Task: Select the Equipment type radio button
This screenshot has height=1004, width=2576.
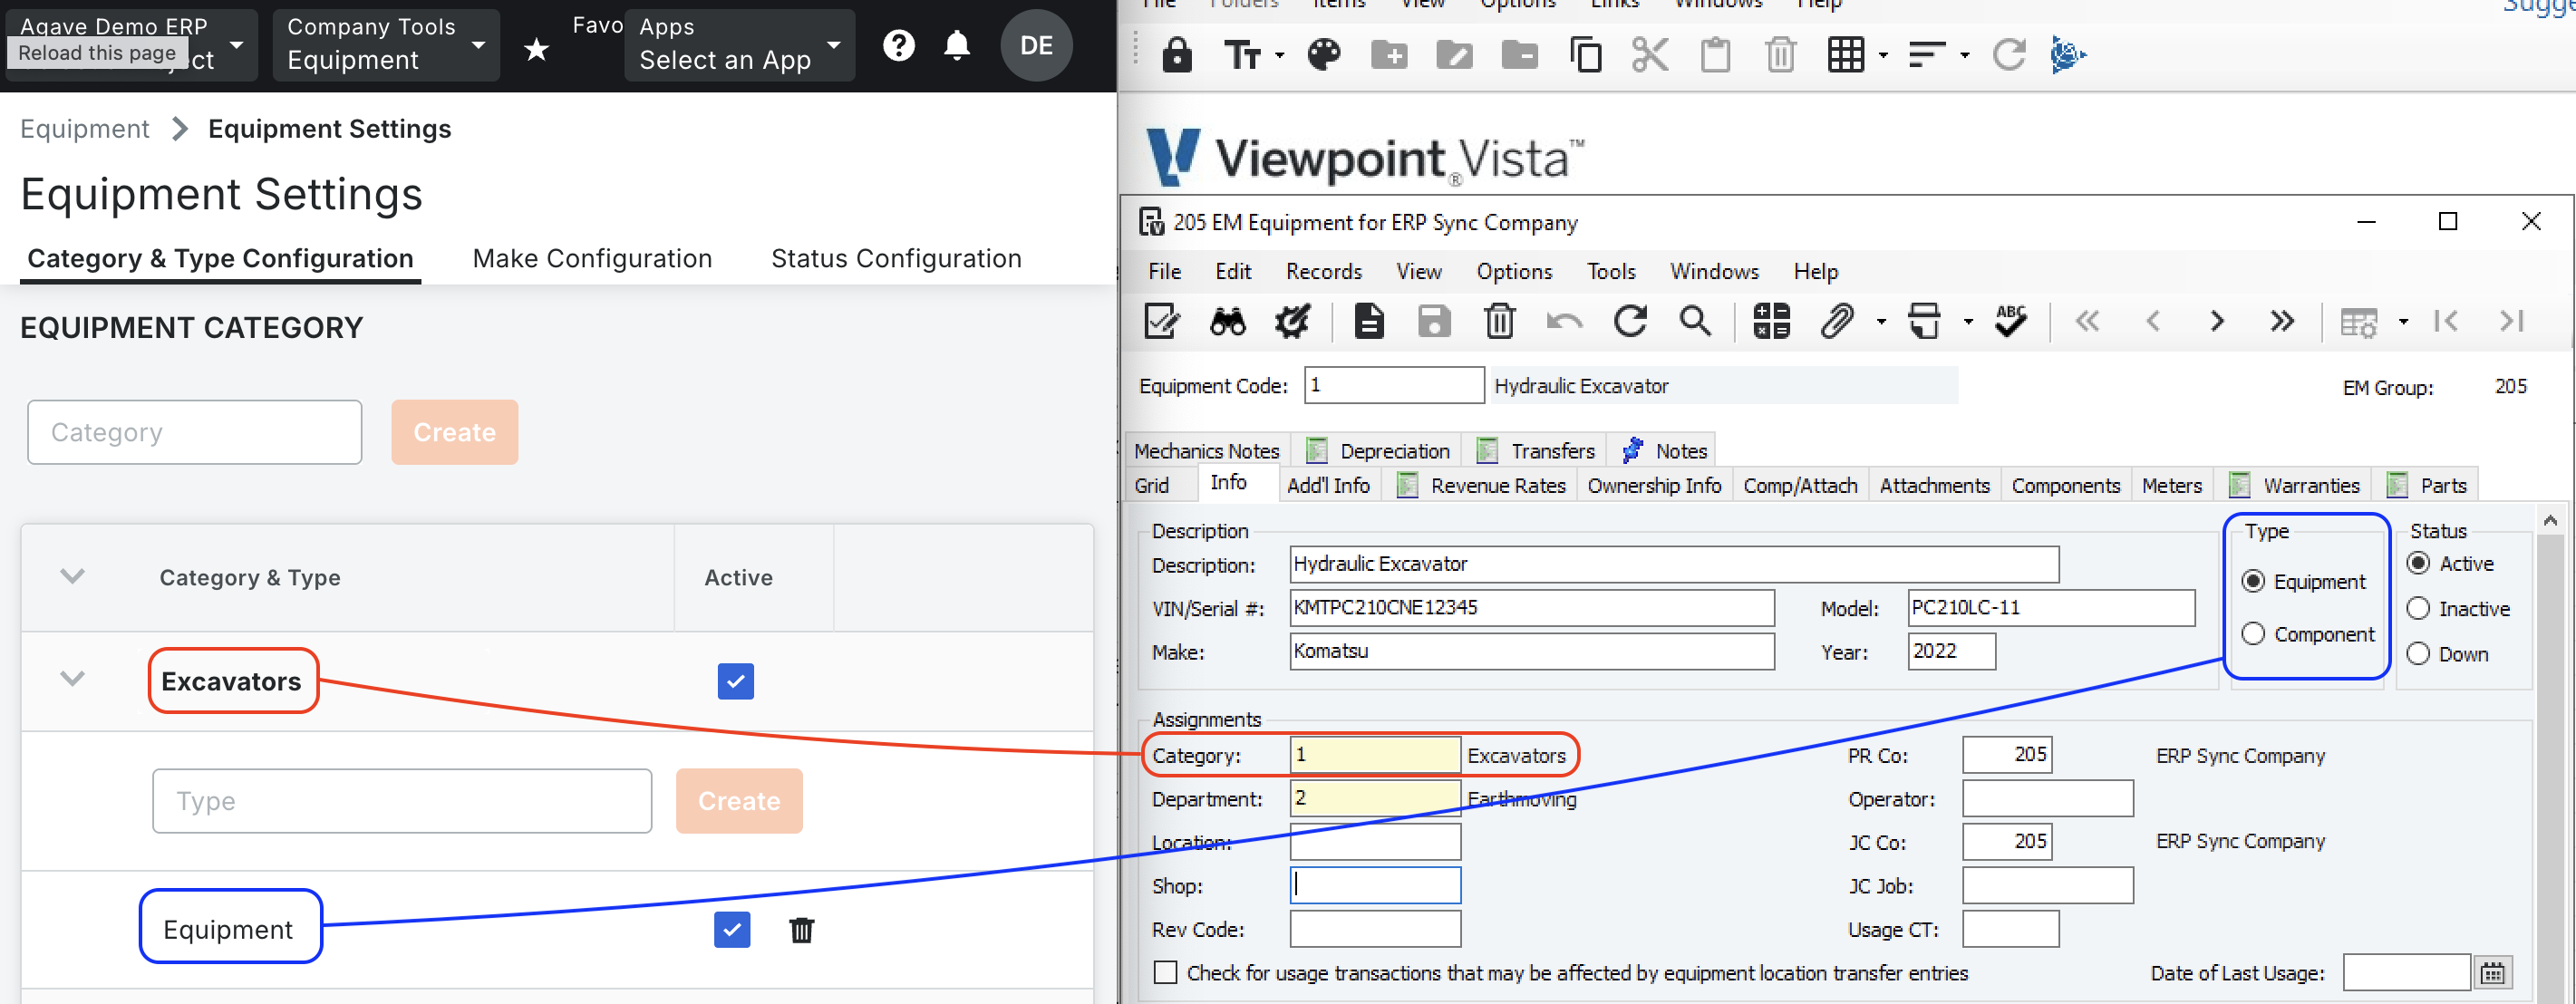Action: click(2253, 582)
